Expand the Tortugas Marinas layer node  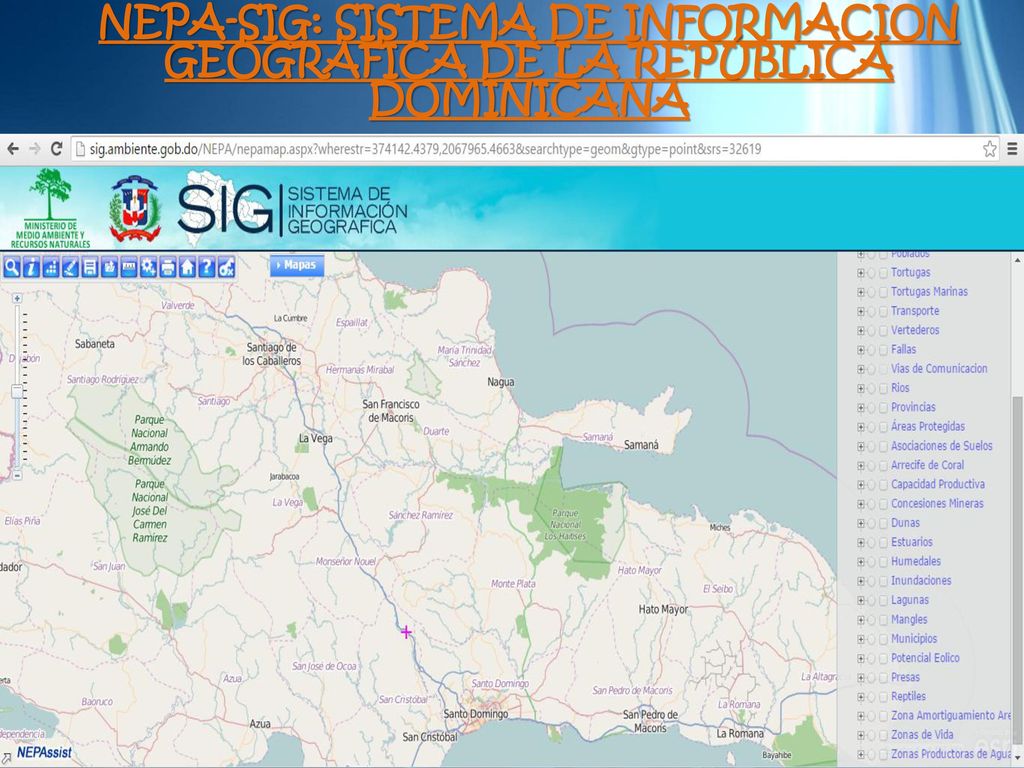pyautogui.click(x=861, y=293)
